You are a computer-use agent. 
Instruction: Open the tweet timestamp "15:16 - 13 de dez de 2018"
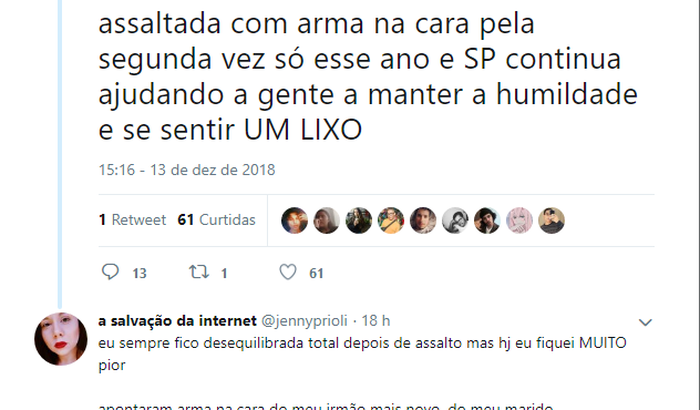(187, 169)
